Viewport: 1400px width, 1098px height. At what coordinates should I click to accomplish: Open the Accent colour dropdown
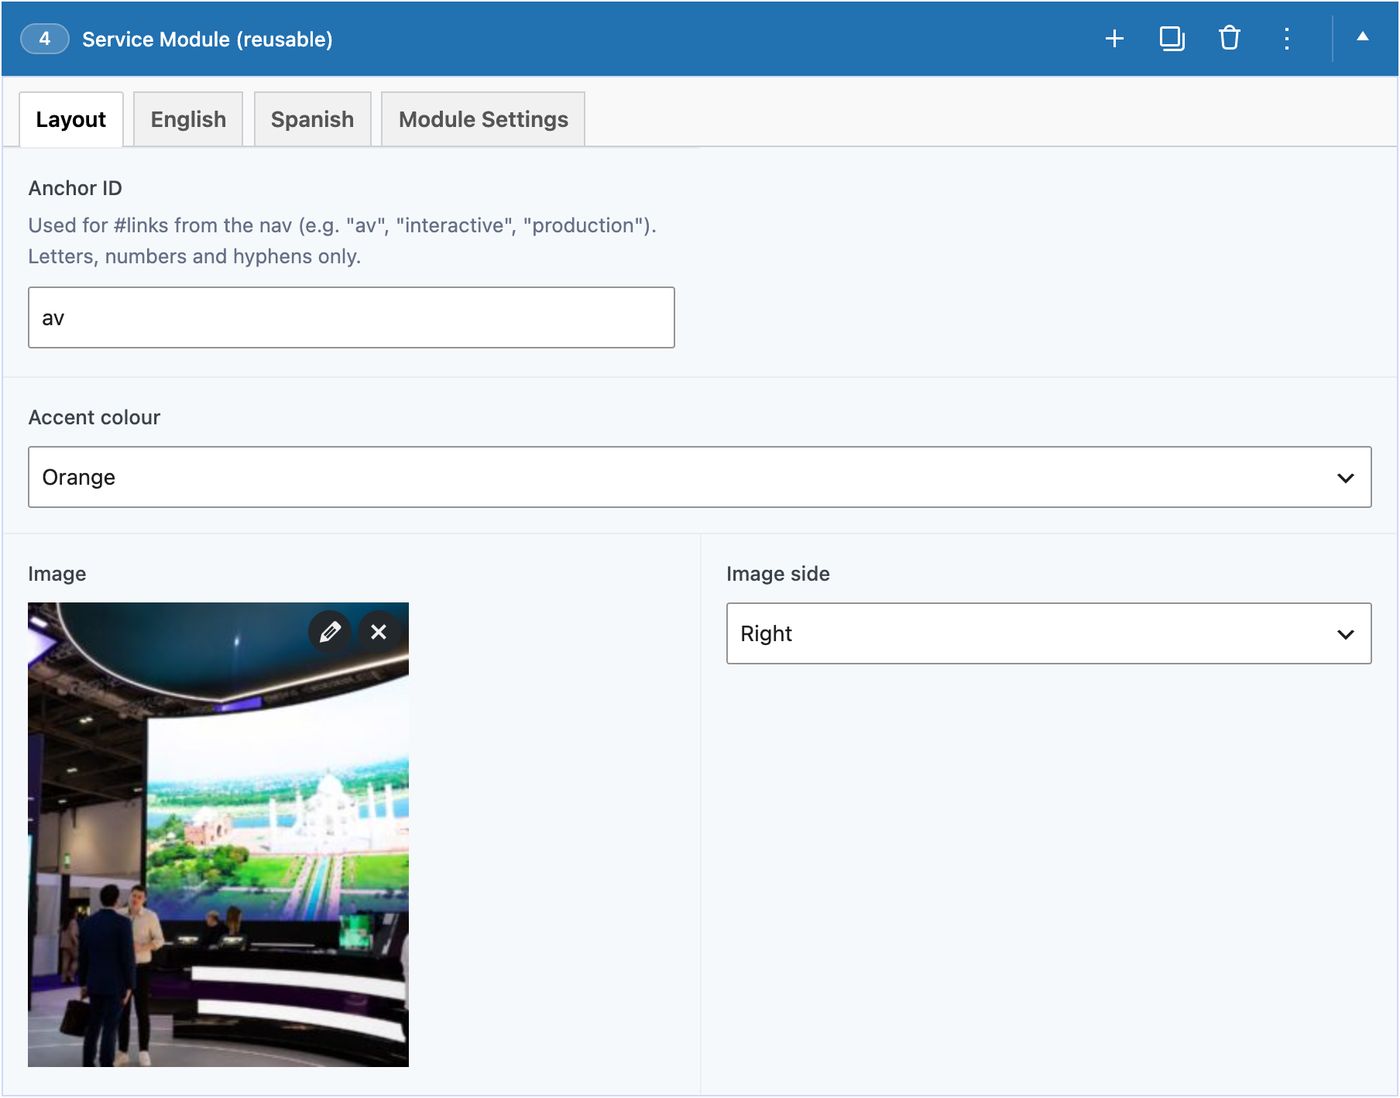tap(699, 477)
